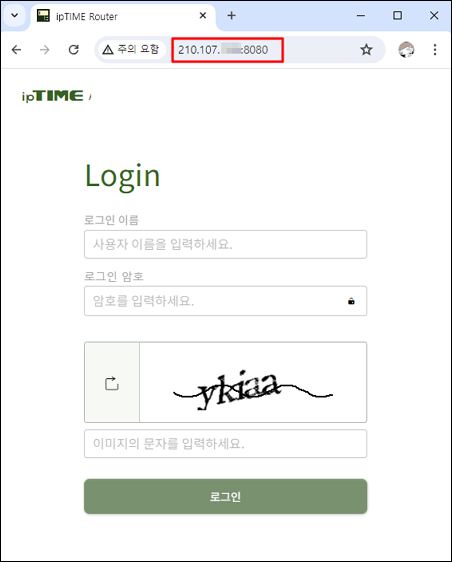The width and height of the screenshot is (452, 562).
Task: Focus the captcha text input field
Action: coord(225,444)
